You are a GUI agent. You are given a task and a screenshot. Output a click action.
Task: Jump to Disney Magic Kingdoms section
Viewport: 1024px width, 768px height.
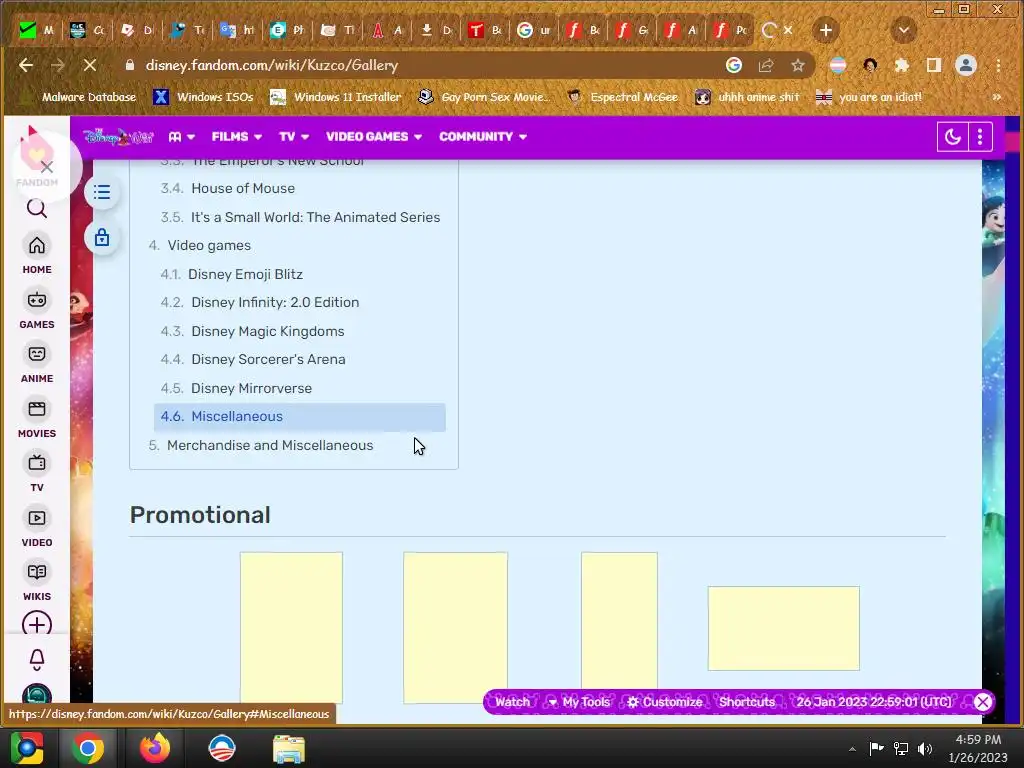[x=268, y=331]
